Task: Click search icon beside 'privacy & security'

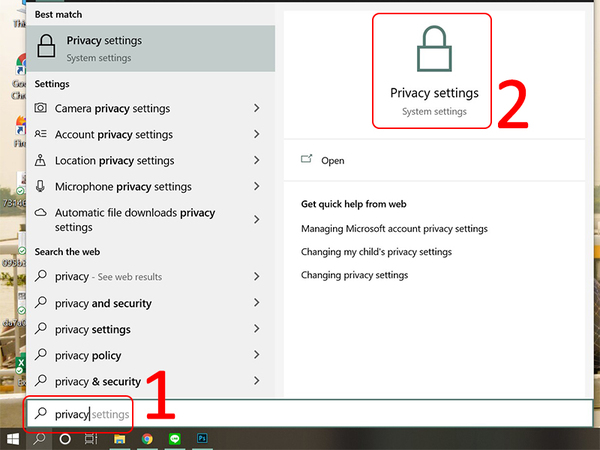Action: [x=41, y=380]
